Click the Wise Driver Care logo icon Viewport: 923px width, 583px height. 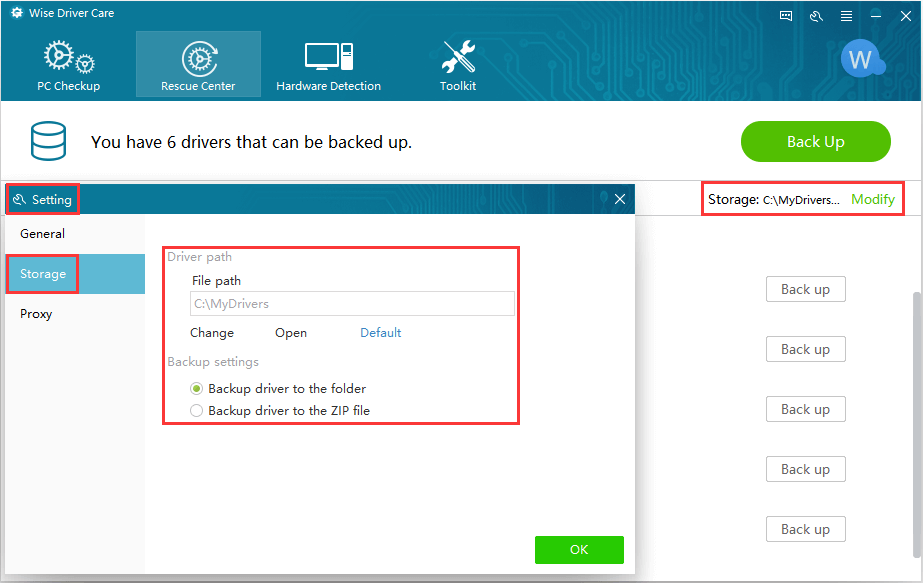click(17, 12)
